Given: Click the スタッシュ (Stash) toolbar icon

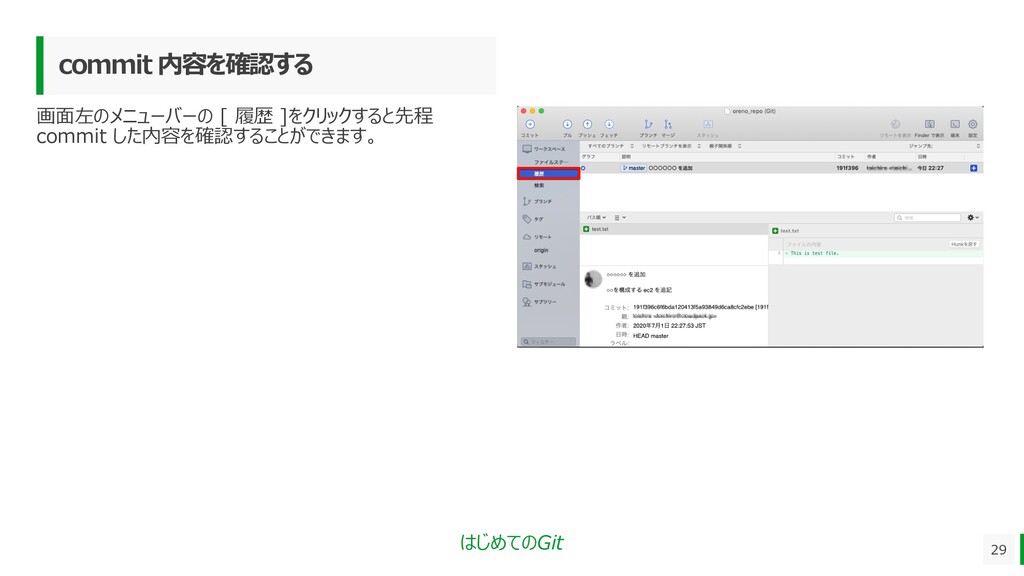Looking at the screenshot, I should tap(708, 125).
